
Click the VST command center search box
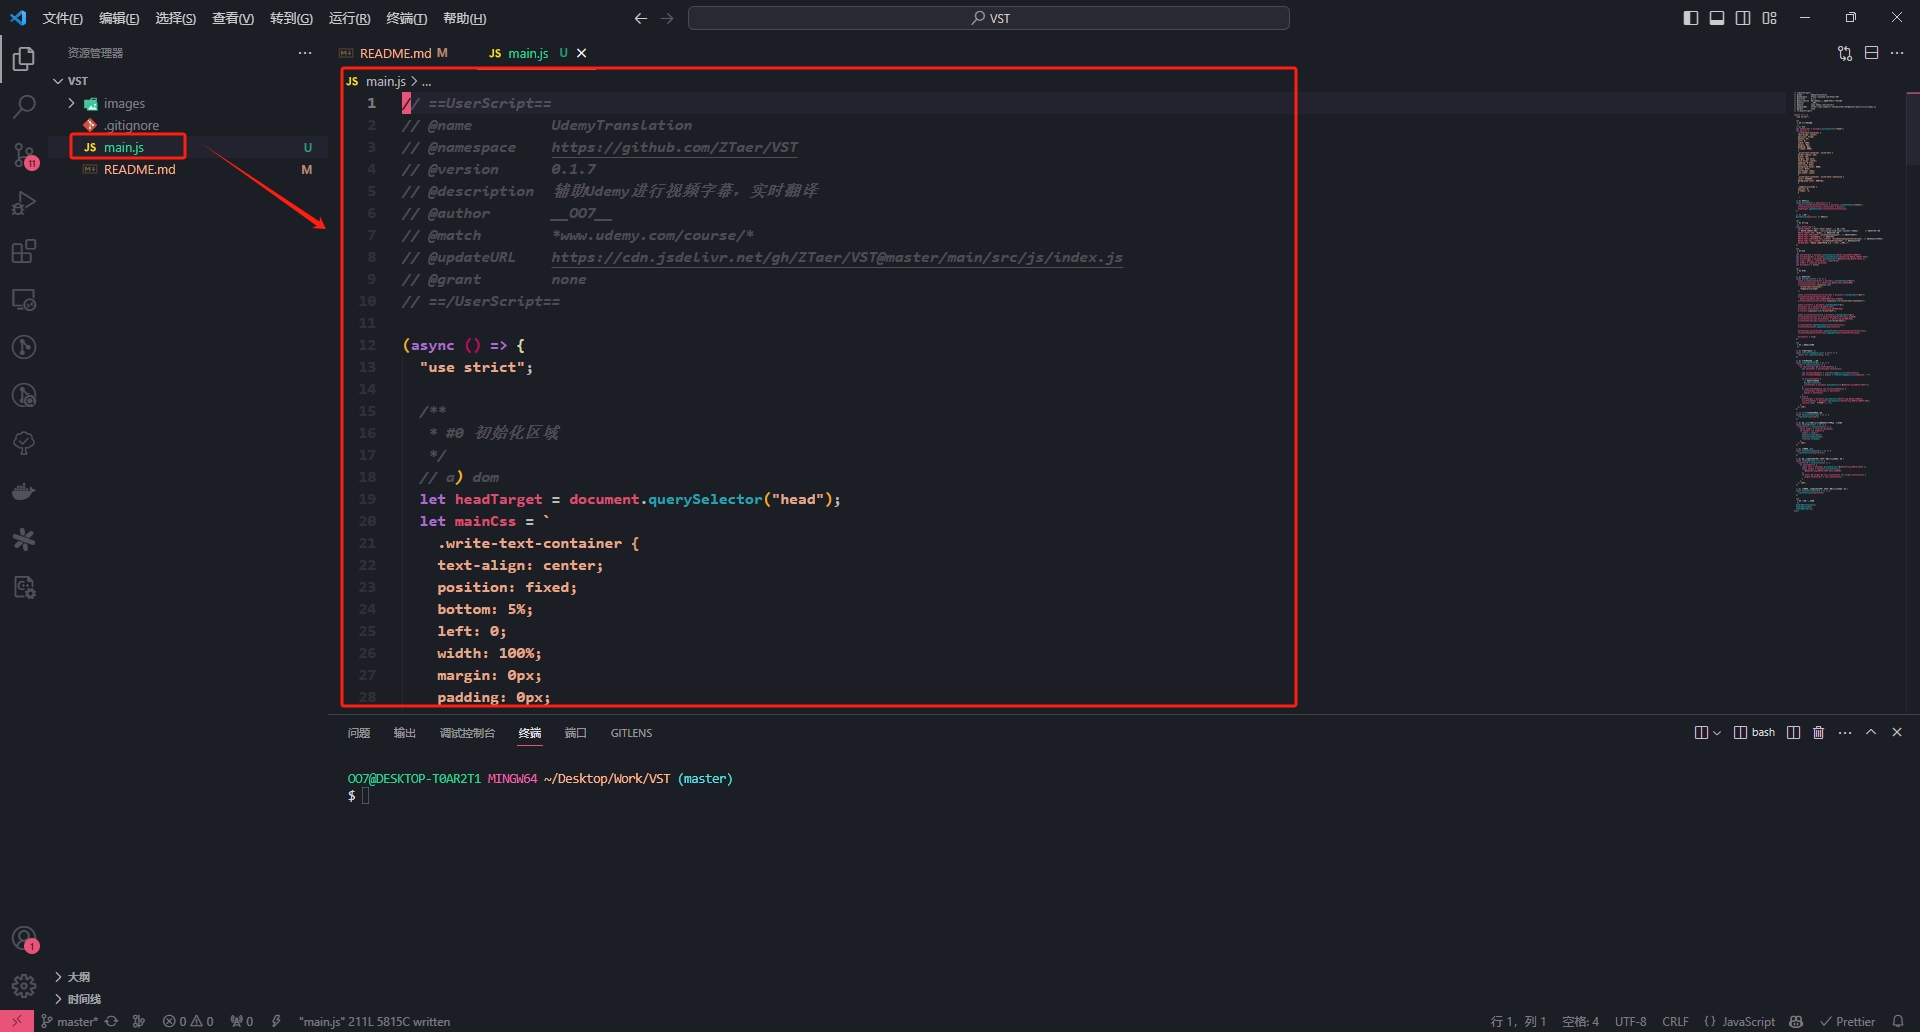pyautogui.click(x=988, y=18)
